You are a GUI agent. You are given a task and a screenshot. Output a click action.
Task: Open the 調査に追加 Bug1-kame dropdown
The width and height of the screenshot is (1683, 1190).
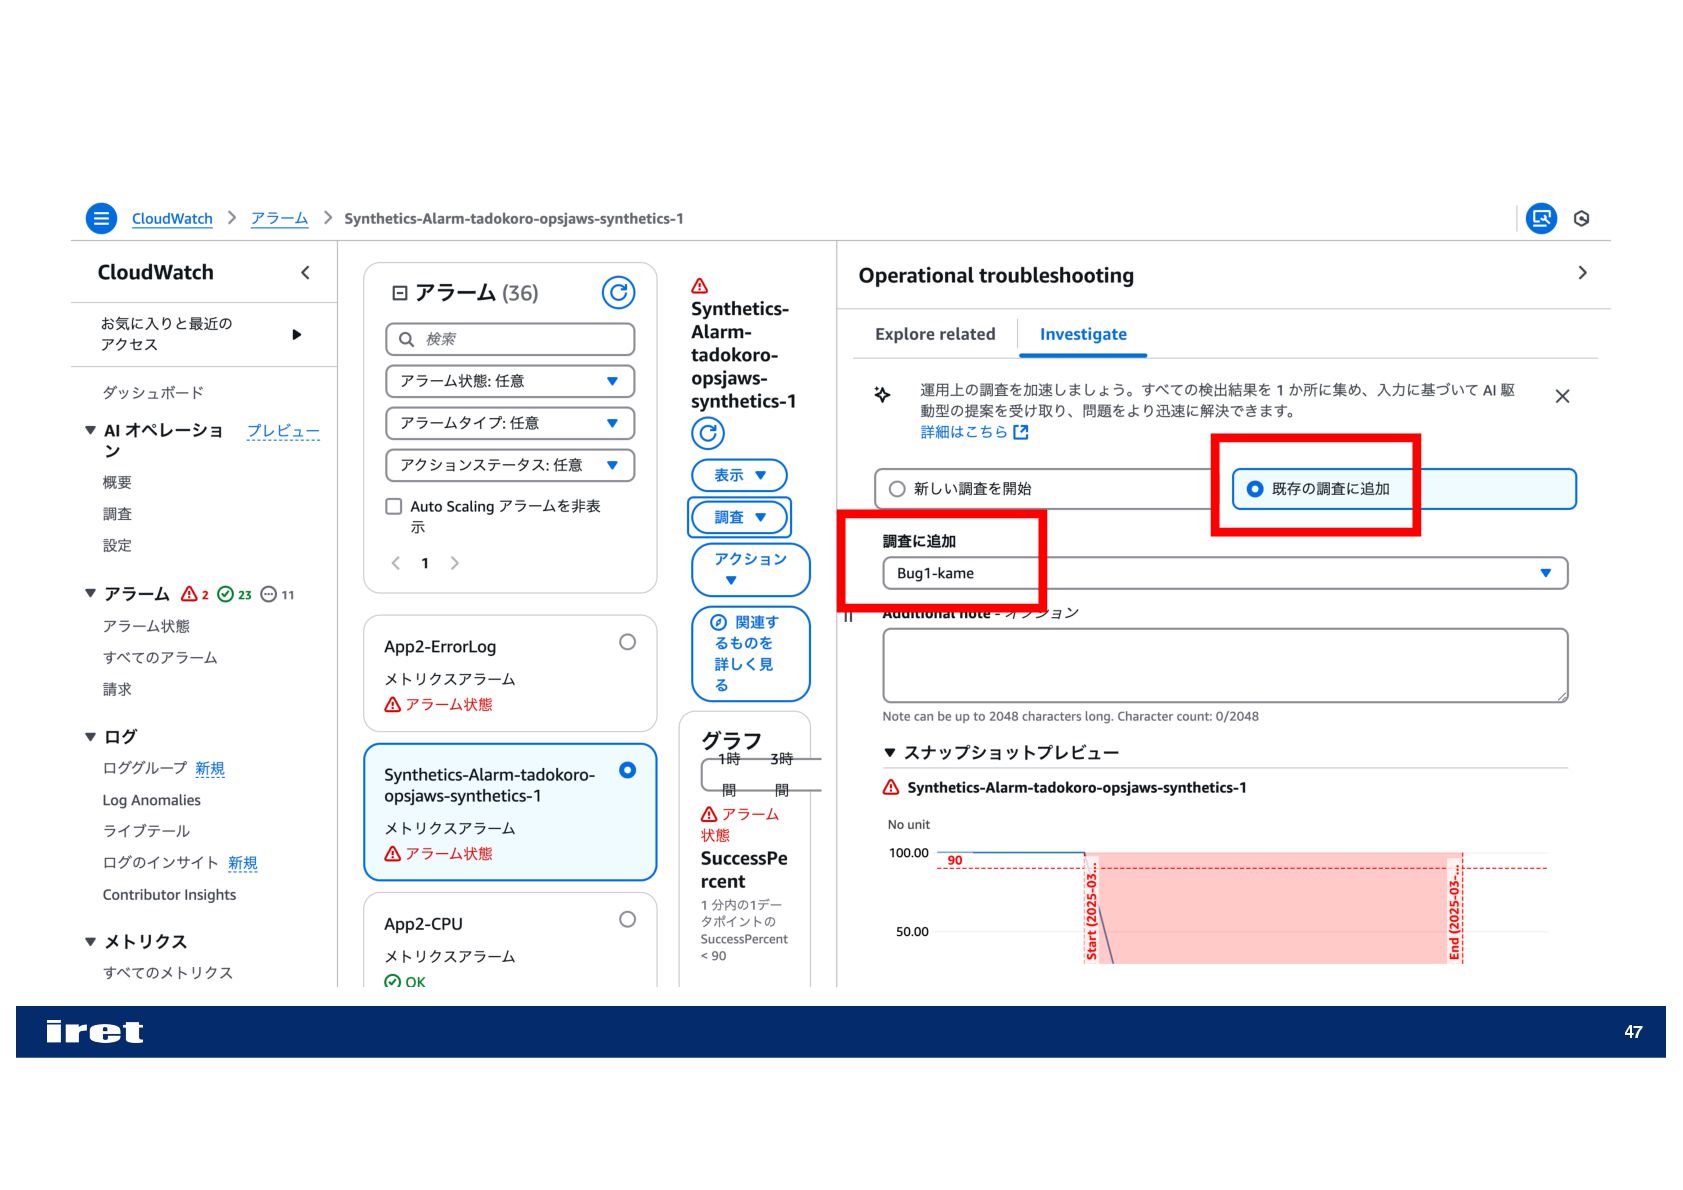(x=1225, y=573)
